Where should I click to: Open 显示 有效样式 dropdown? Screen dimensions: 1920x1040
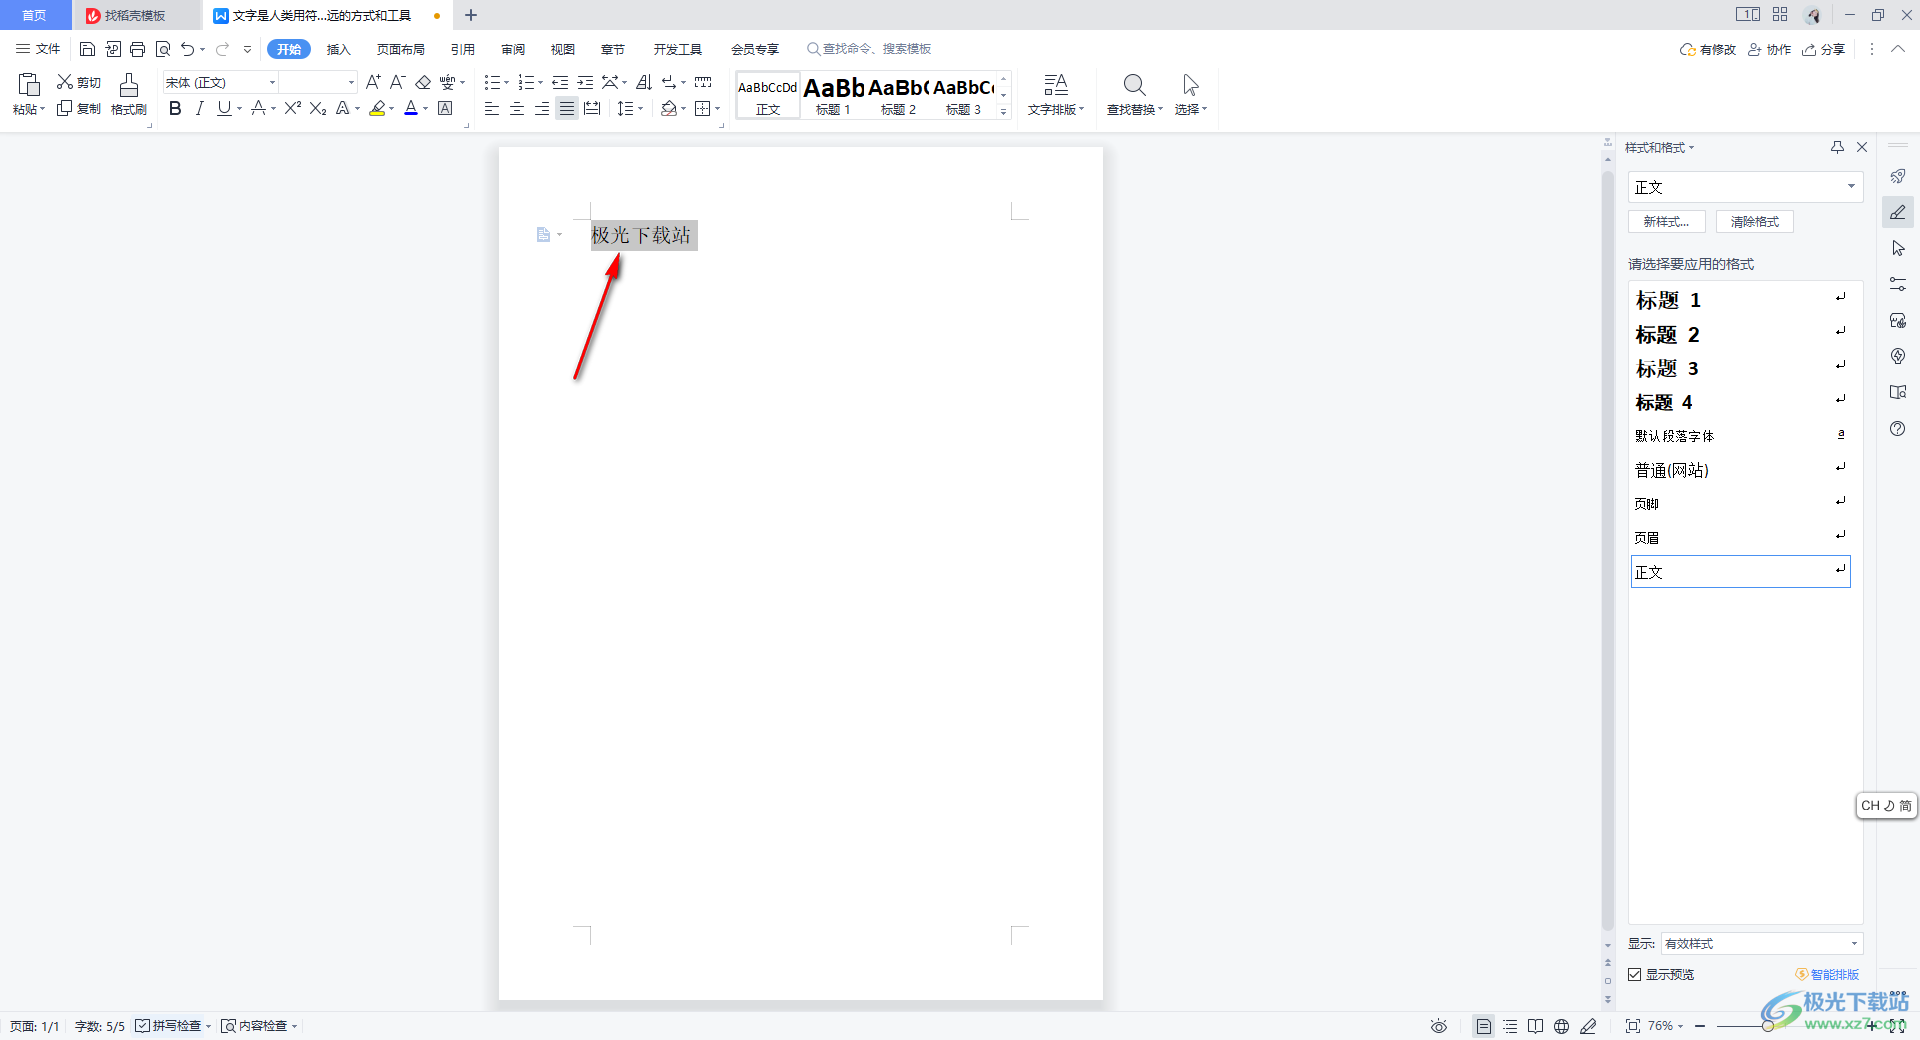[1761, 943]
